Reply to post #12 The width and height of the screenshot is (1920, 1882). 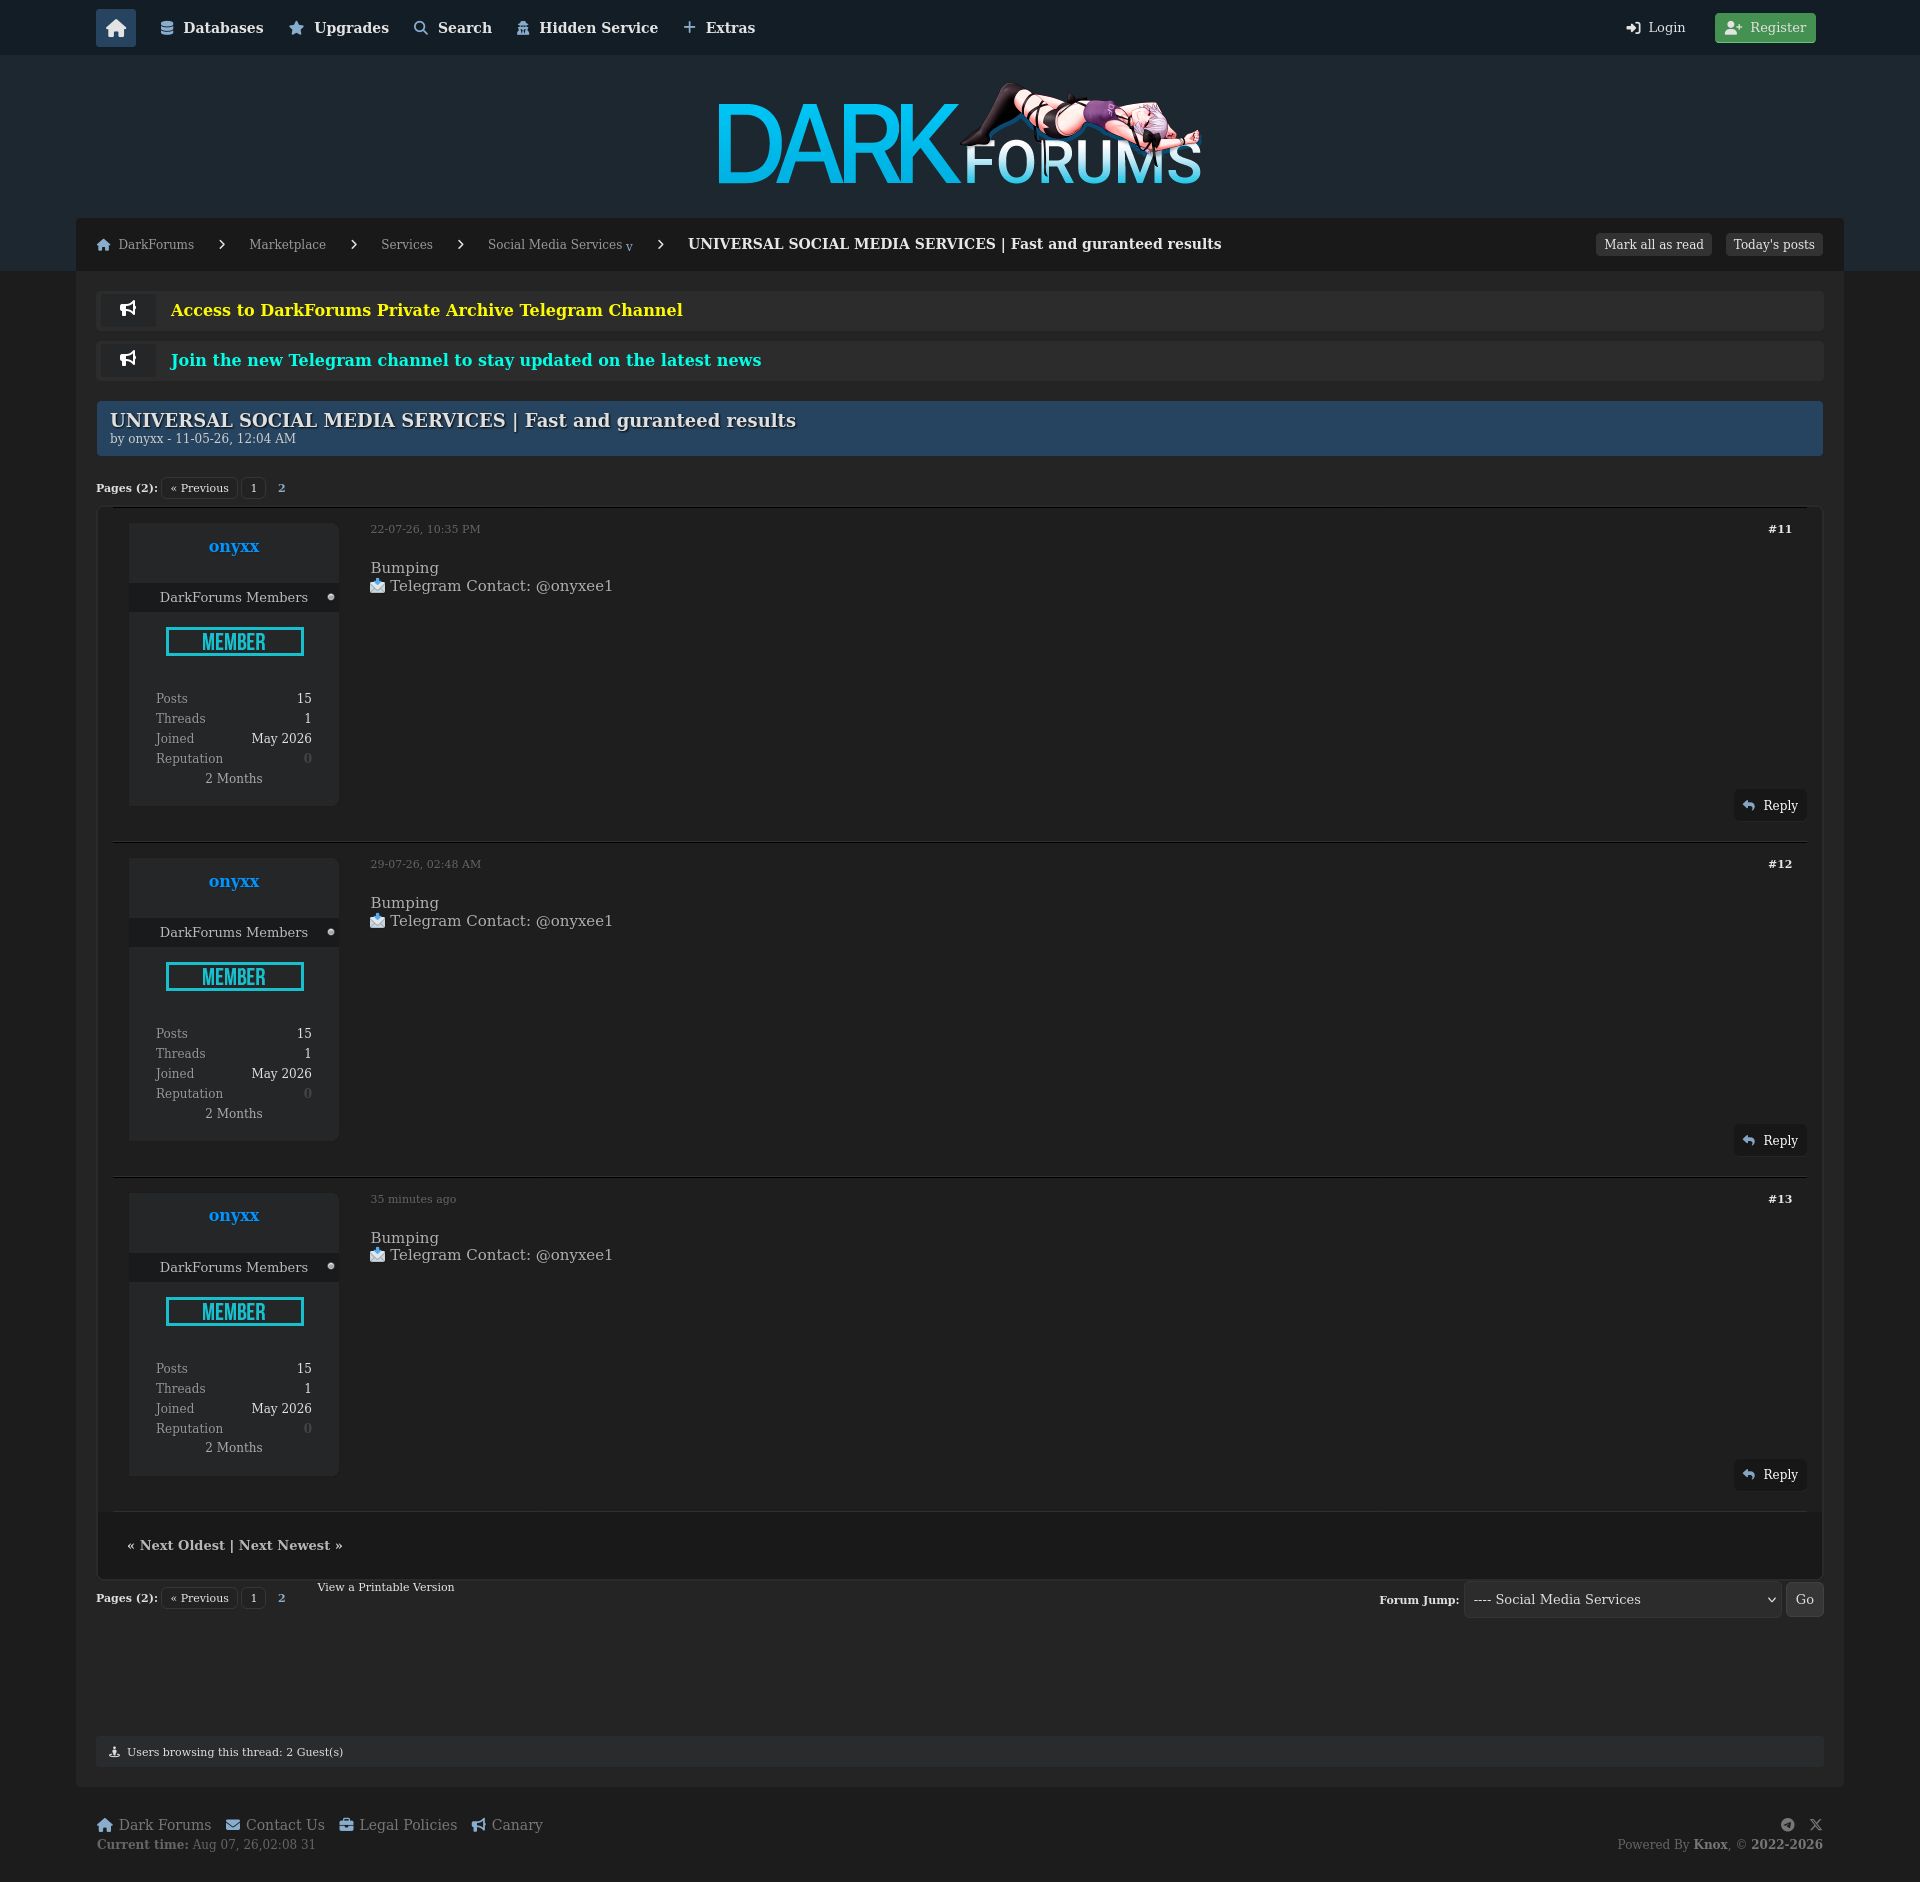[x=1770, y=1141]
